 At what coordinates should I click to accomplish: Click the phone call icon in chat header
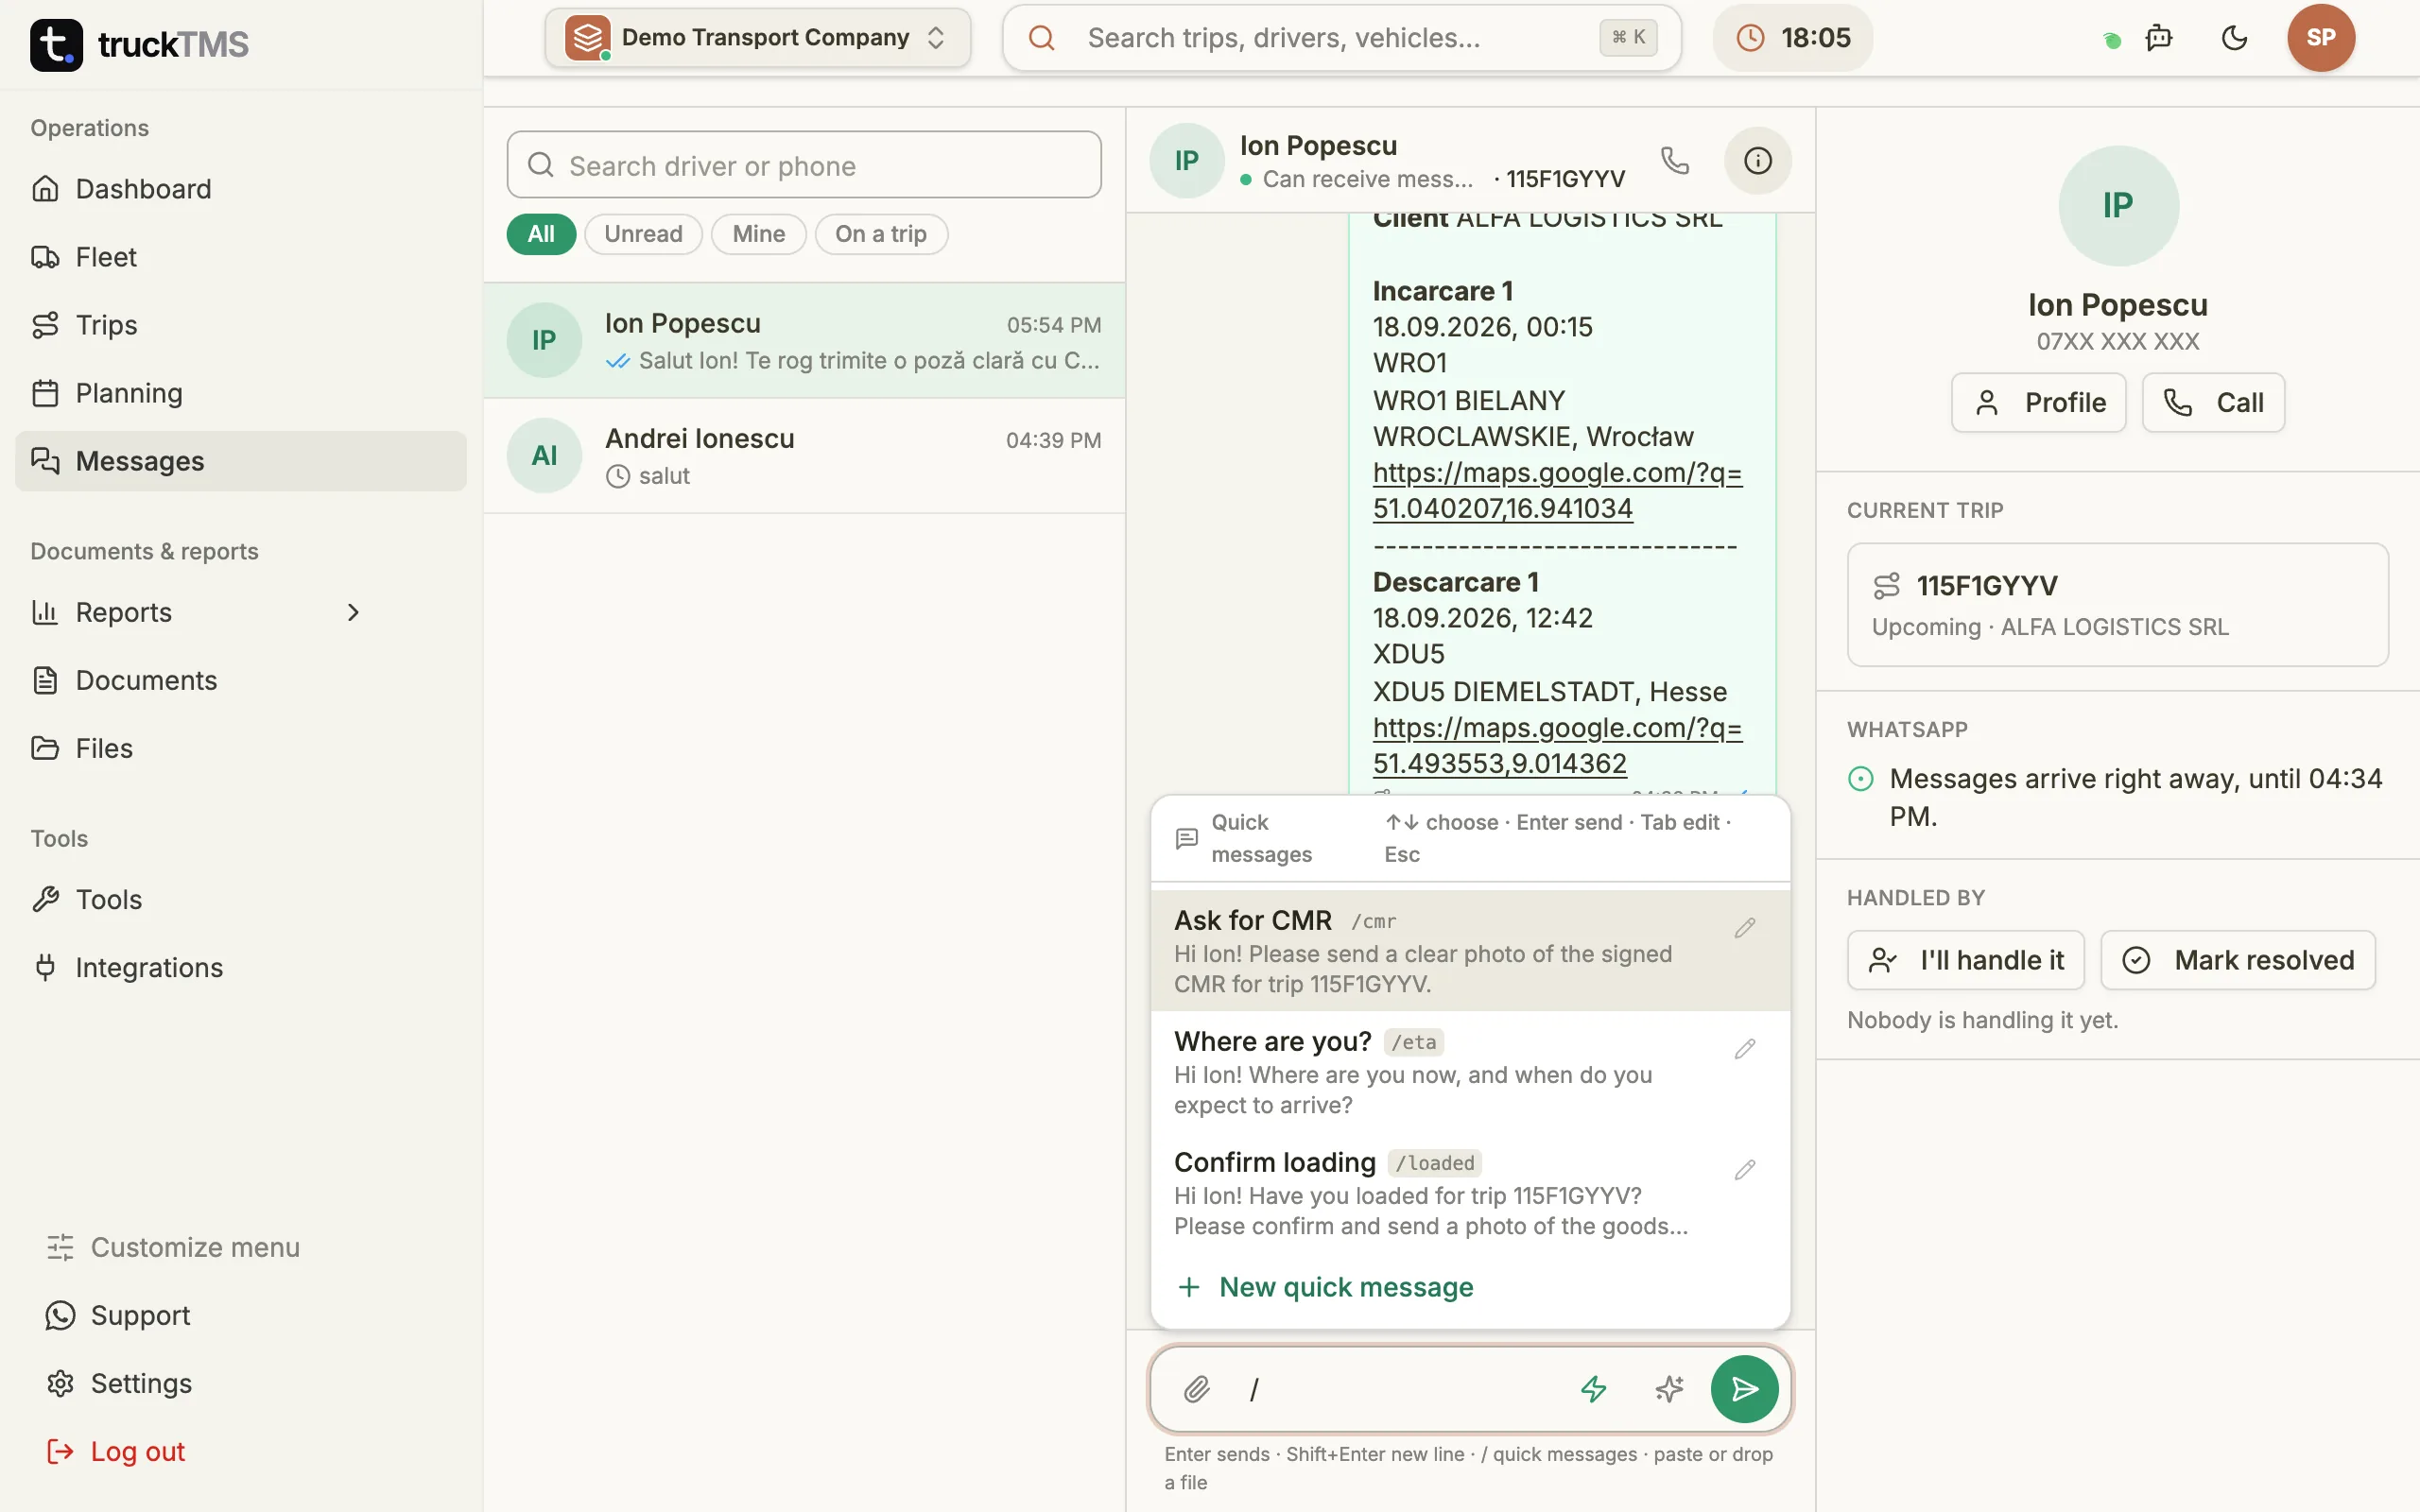click(x=1675, y=160)
